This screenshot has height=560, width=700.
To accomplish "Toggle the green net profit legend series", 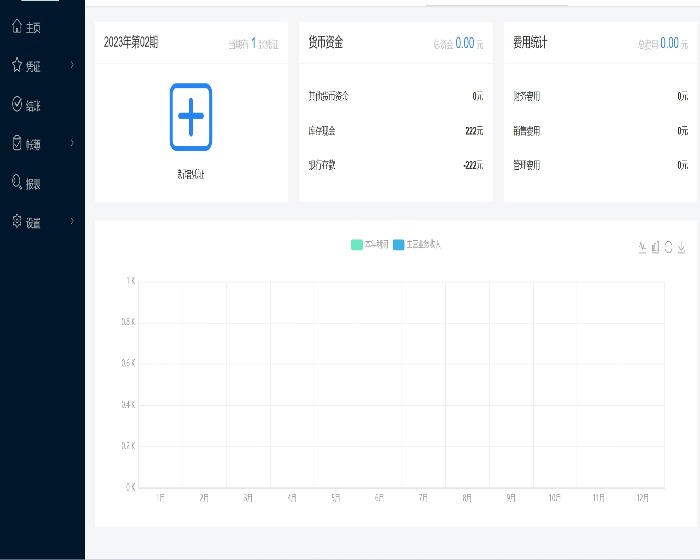I will pyautogui.click(x=370, y=244).
